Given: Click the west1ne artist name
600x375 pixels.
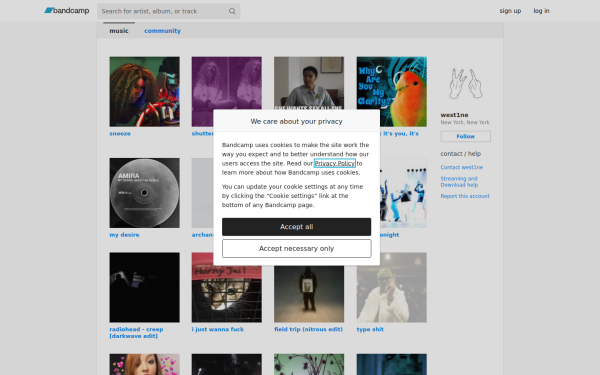Looking at the screenshot, I should (454, 115).
